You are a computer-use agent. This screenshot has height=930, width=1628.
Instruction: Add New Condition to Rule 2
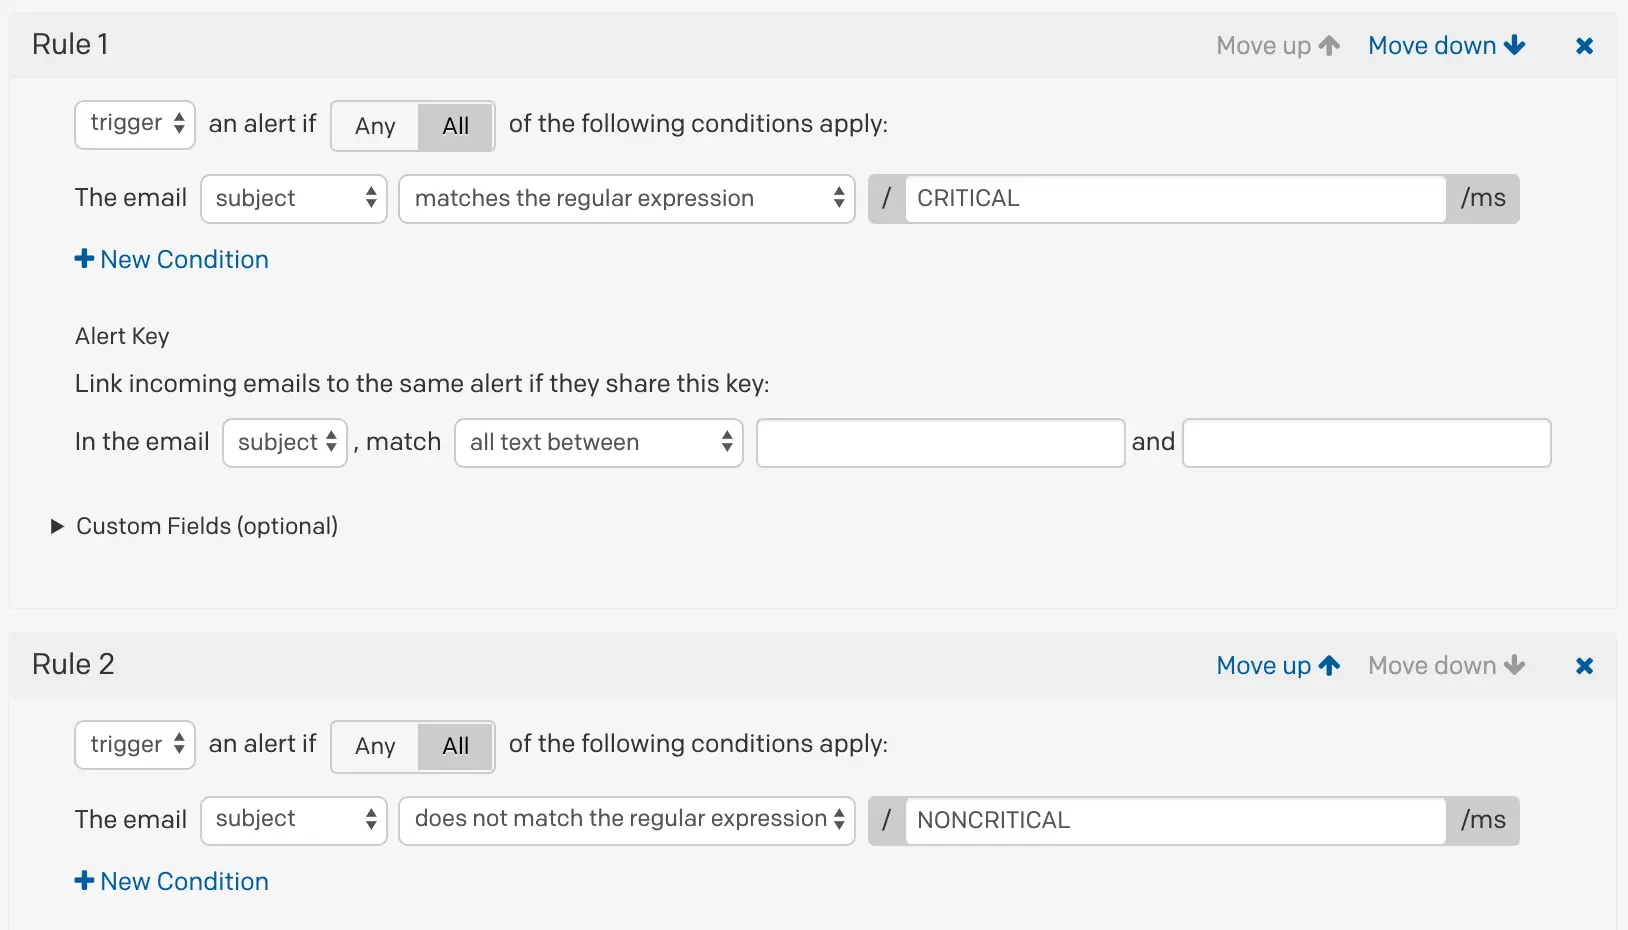click(x=172, y=882)
